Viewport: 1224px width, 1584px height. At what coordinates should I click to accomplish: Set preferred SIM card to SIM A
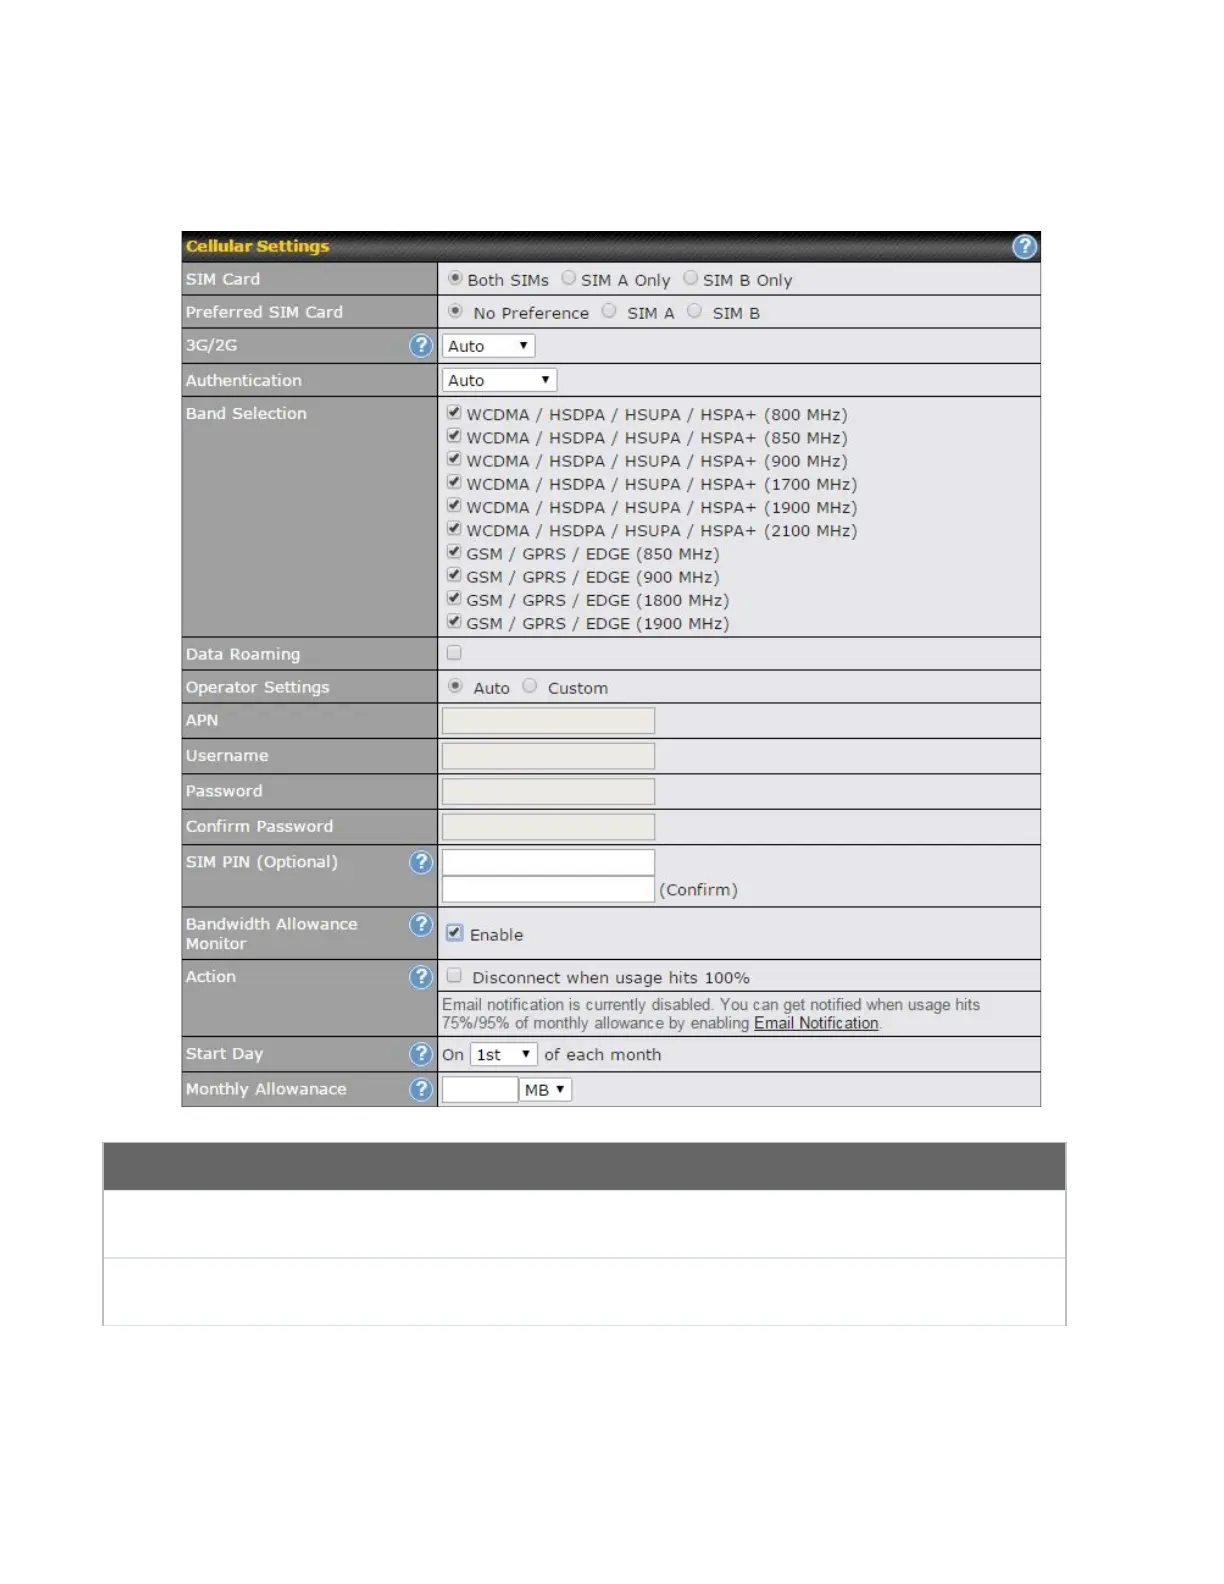608,311
